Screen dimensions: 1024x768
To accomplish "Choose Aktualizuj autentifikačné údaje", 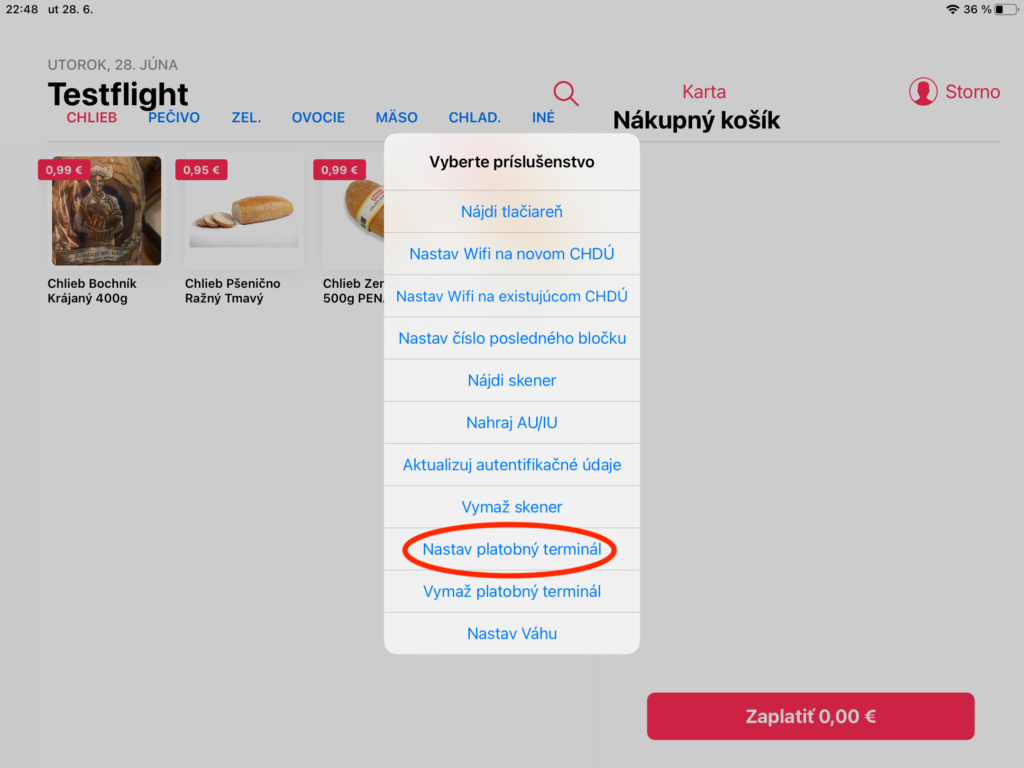I will 511,465.
